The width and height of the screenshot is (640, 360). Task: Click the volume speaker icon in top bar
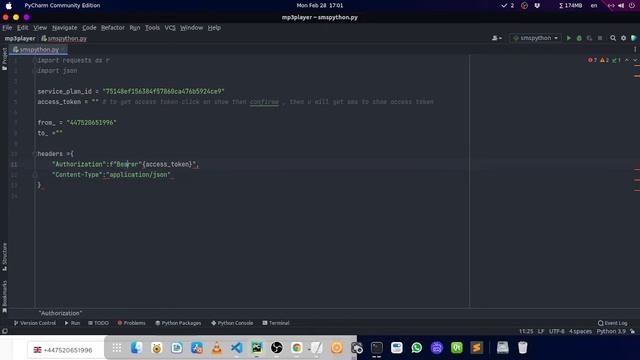pos(621,5)
